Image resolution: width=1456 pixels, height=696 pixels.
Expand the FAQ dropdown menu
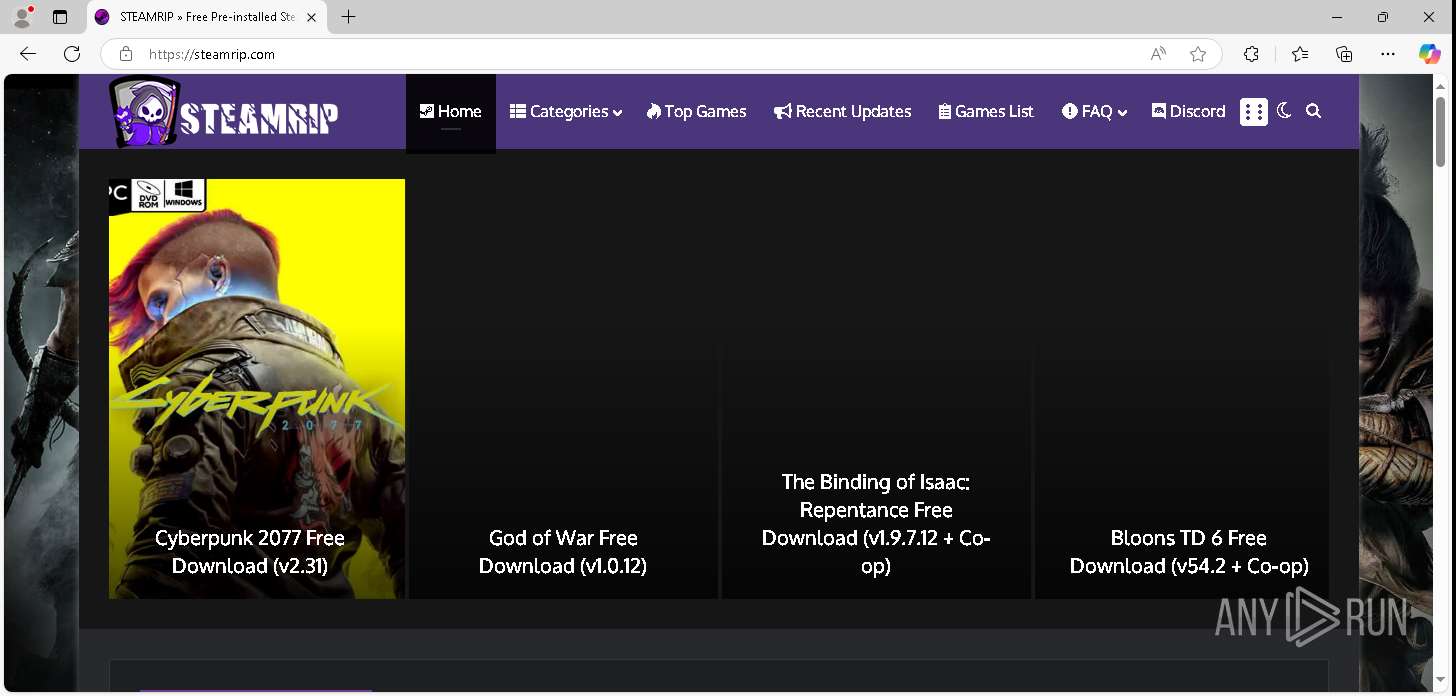[x=1095, y=112]
